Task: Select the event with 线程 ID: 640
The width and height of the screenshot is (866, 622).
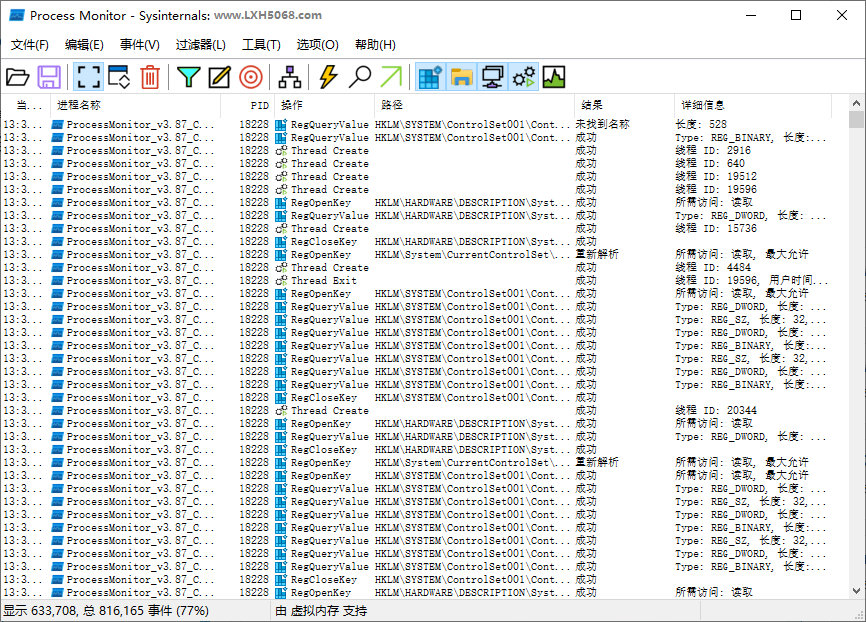Action: pos(416,164)
